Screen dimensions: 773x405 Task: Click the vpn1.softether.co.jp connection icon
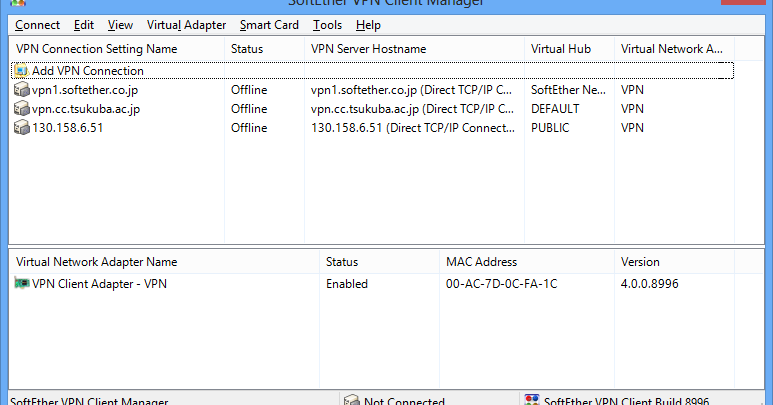point(21,90)
